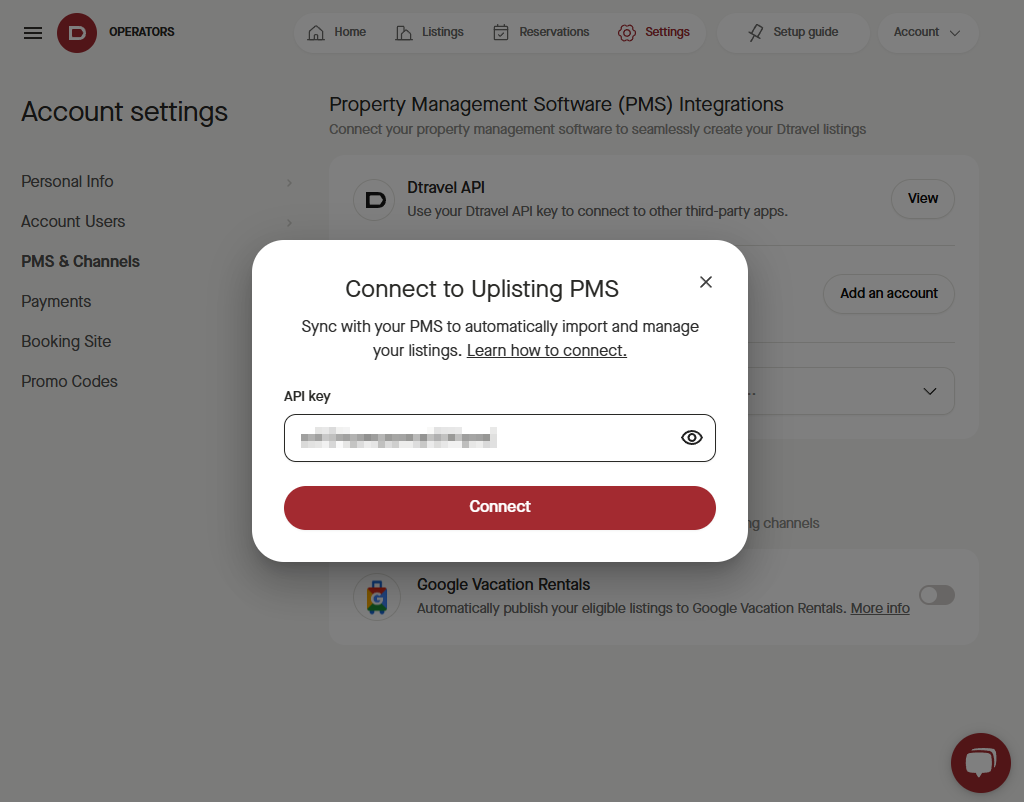Click the API key input field
The height and width of the screenshot is (802, 1024).
point(500,438)
